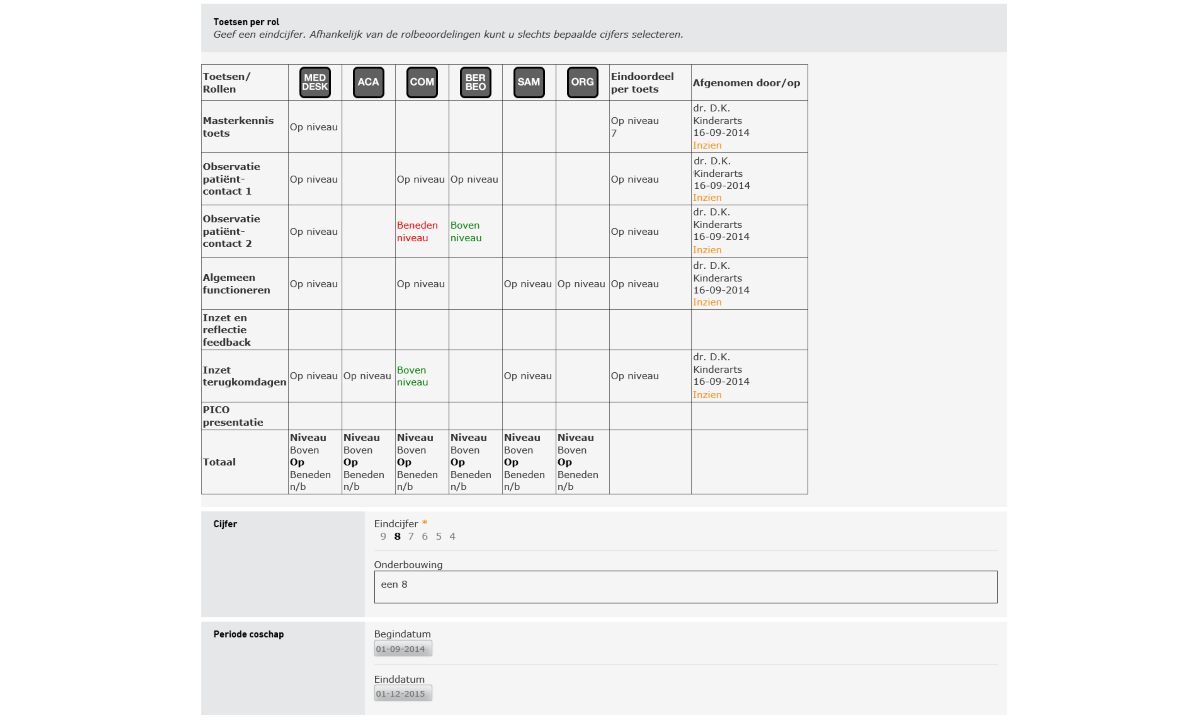The width and height of the screenshot is (1200, 720).
Task: Open Inzien link for Masterkennis toets
Action: point(707,146)
